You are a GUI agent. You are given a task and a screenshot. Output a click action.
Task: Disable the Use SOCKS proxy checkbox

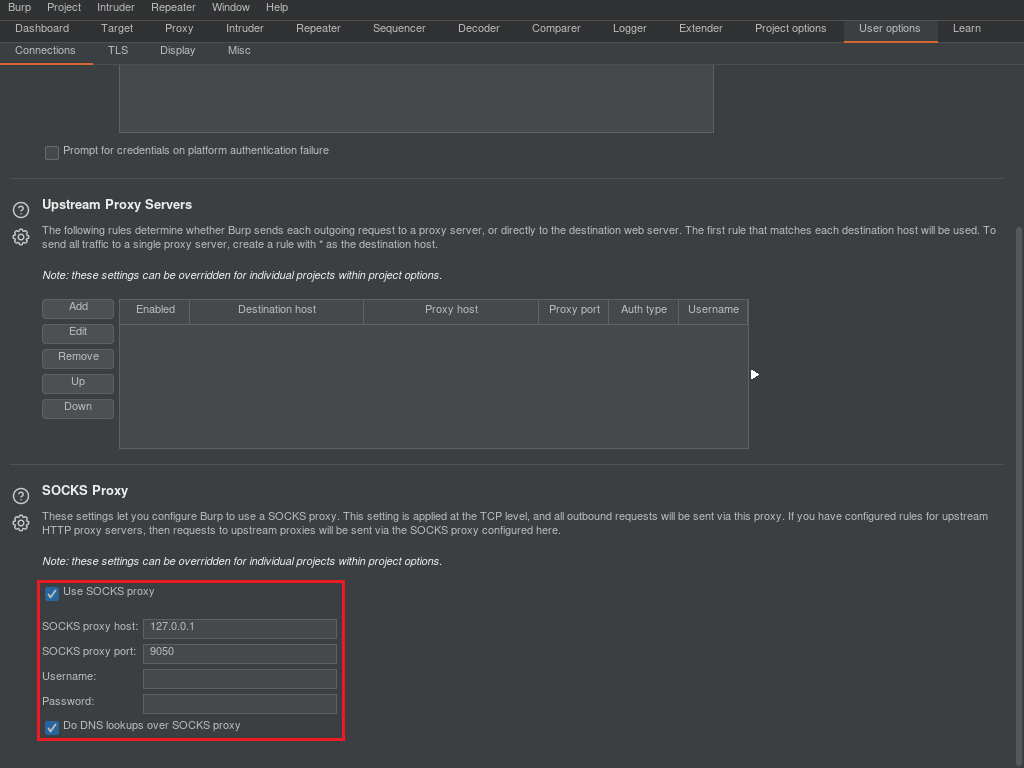(x=51, y=593)
